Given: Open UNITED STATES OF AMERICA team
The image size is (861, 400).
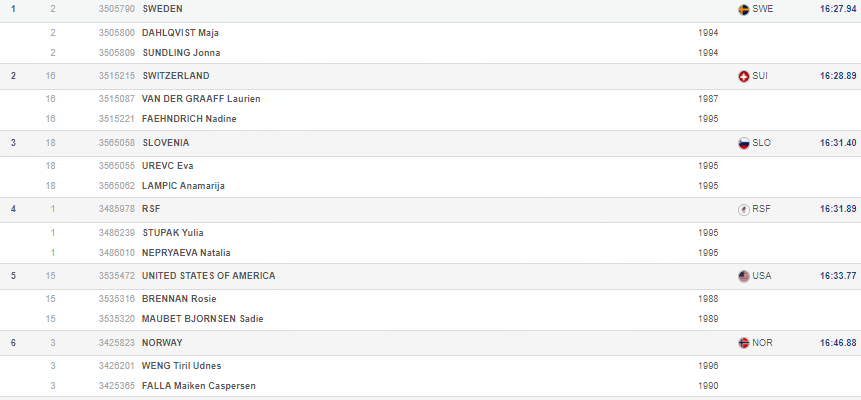Looking at the screenshot, I should 208,276.
